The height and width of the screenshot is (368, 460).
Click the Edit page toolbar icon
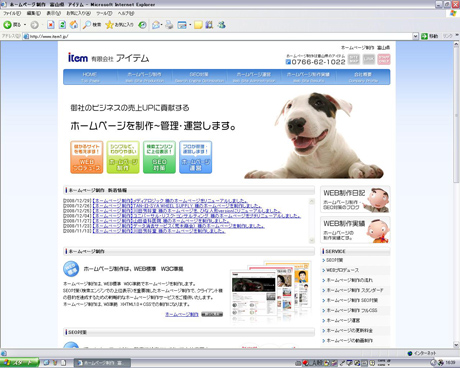coord(182,25)
